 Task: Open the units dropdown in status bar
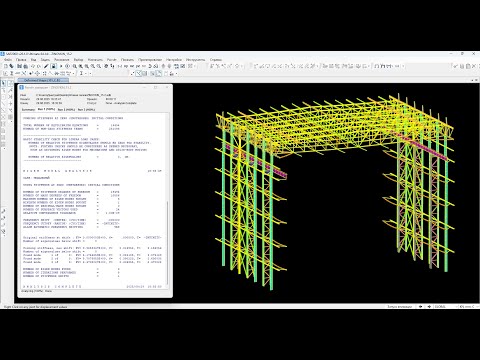tap(468, 306)
